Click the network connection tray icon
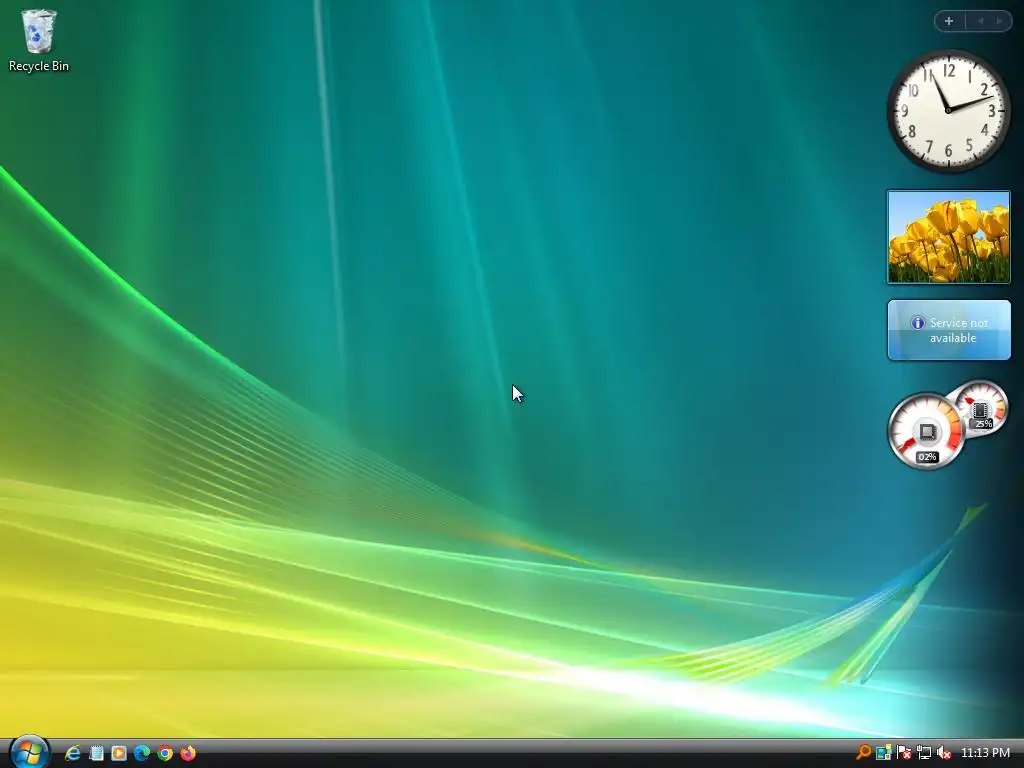This screenshot has width=1024, height=768. click(923, 753)
